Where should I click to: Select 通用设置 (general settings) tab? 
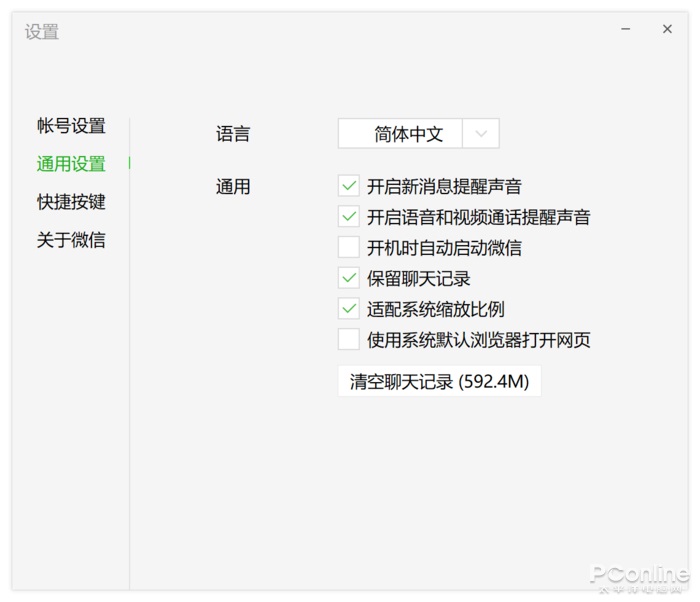[71, 163]
